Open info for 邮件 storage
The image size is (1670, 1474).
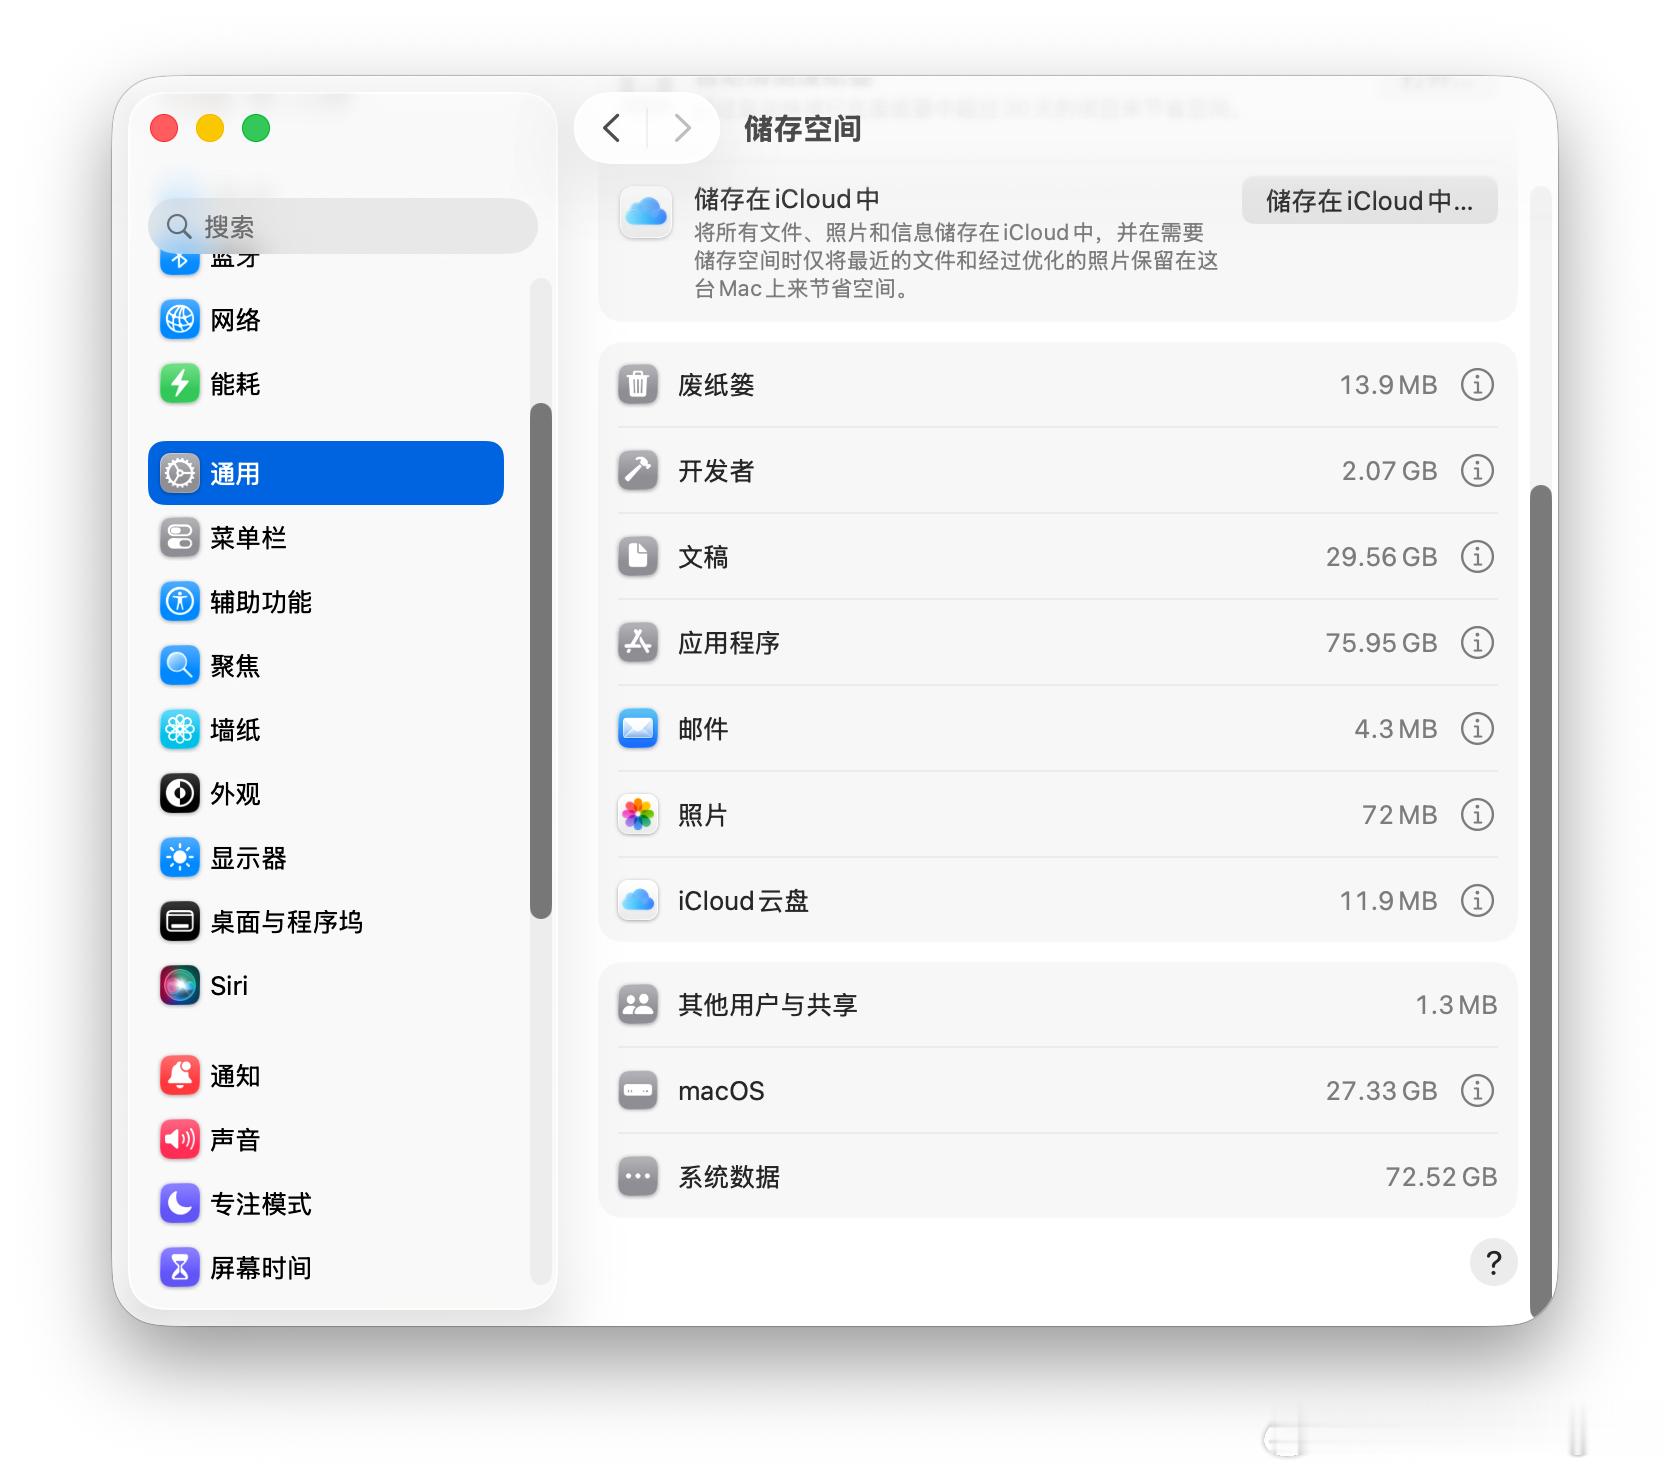click(x=1477, y=729)
